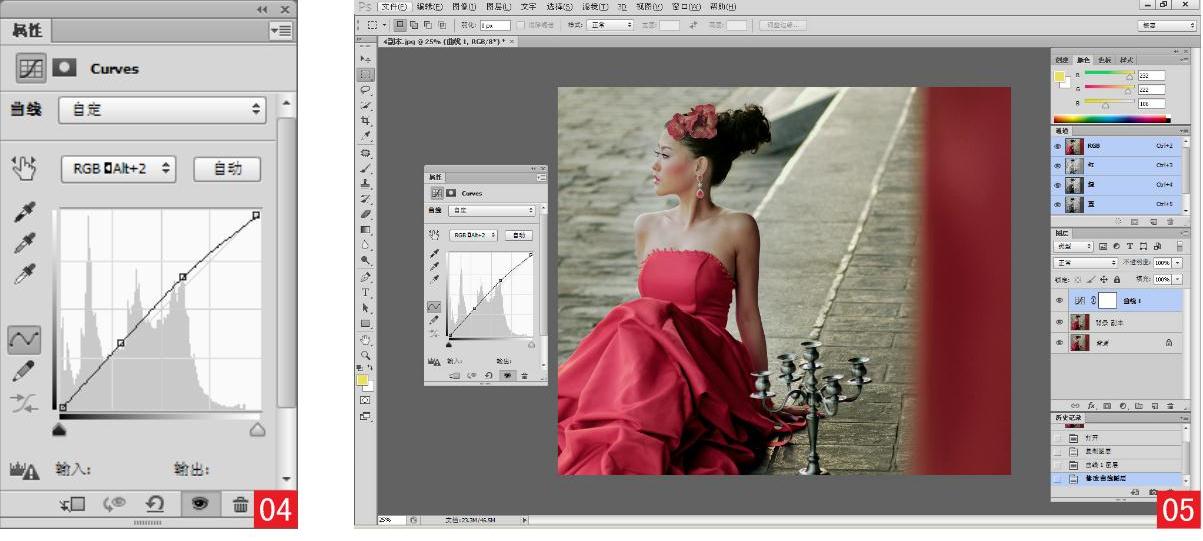This screenshot has height=541, width=1203.
Task: Select the Pen tool in Photoshop toolbox
Action: pyautogui.click(x=366, y=276)
